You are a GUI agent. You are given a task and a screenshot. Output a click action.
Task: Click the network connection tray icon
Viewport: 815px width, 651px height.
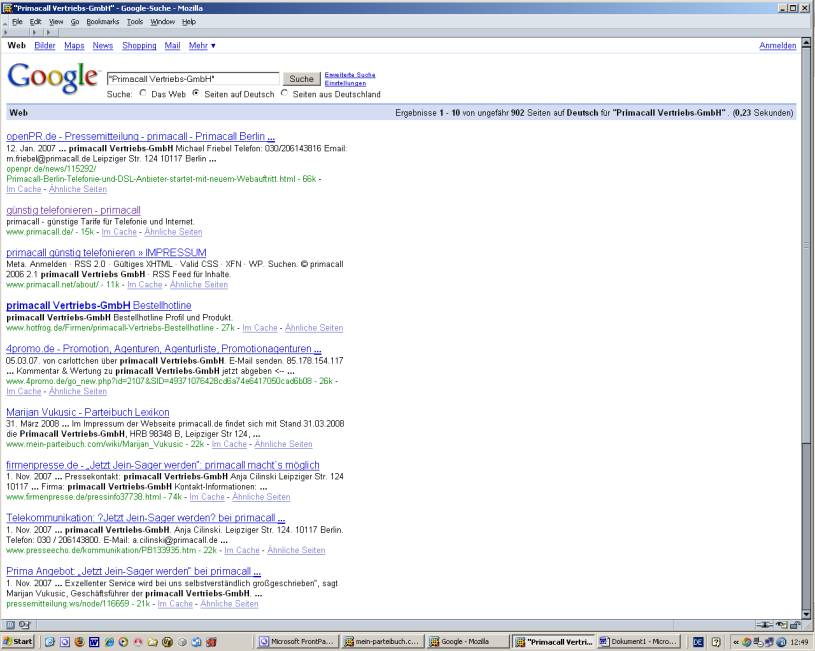[x=769, y=642]
